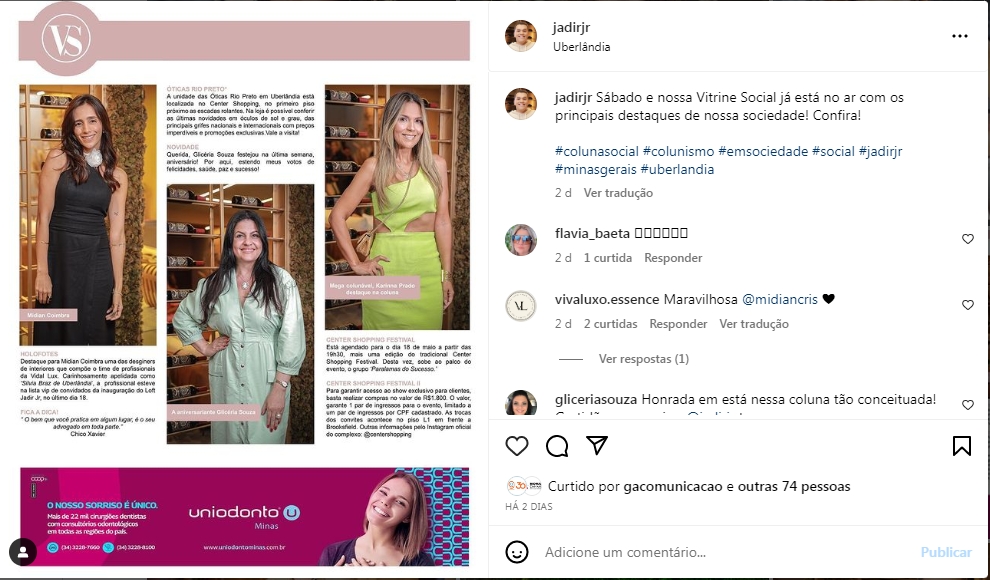Open the three-dot more options menu
Image resolution: width=990 pixels, height=580 pixels.
(x=960, y=36)
